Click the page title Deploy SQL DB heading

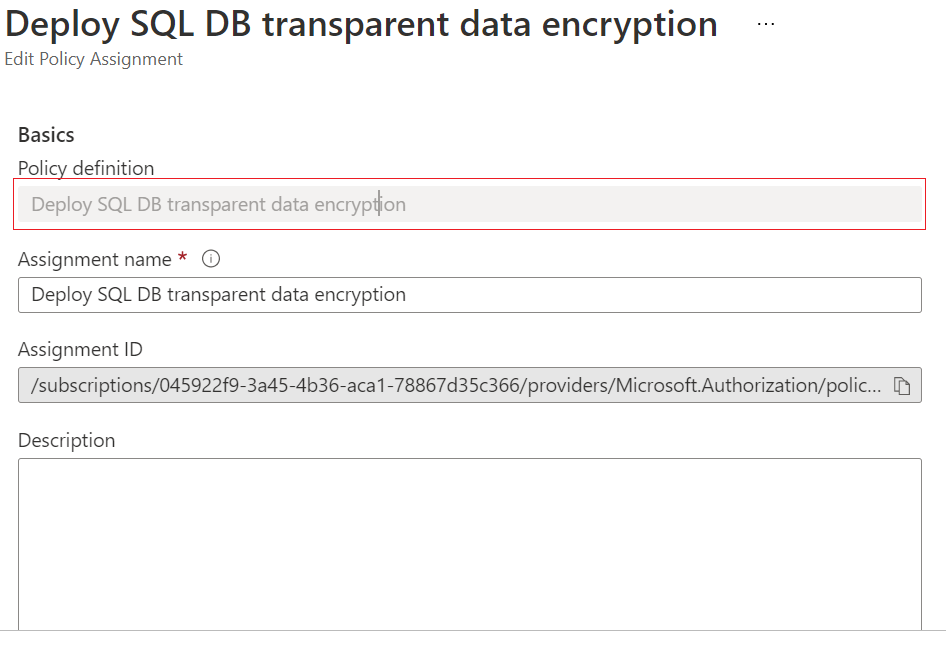point(361,24)
